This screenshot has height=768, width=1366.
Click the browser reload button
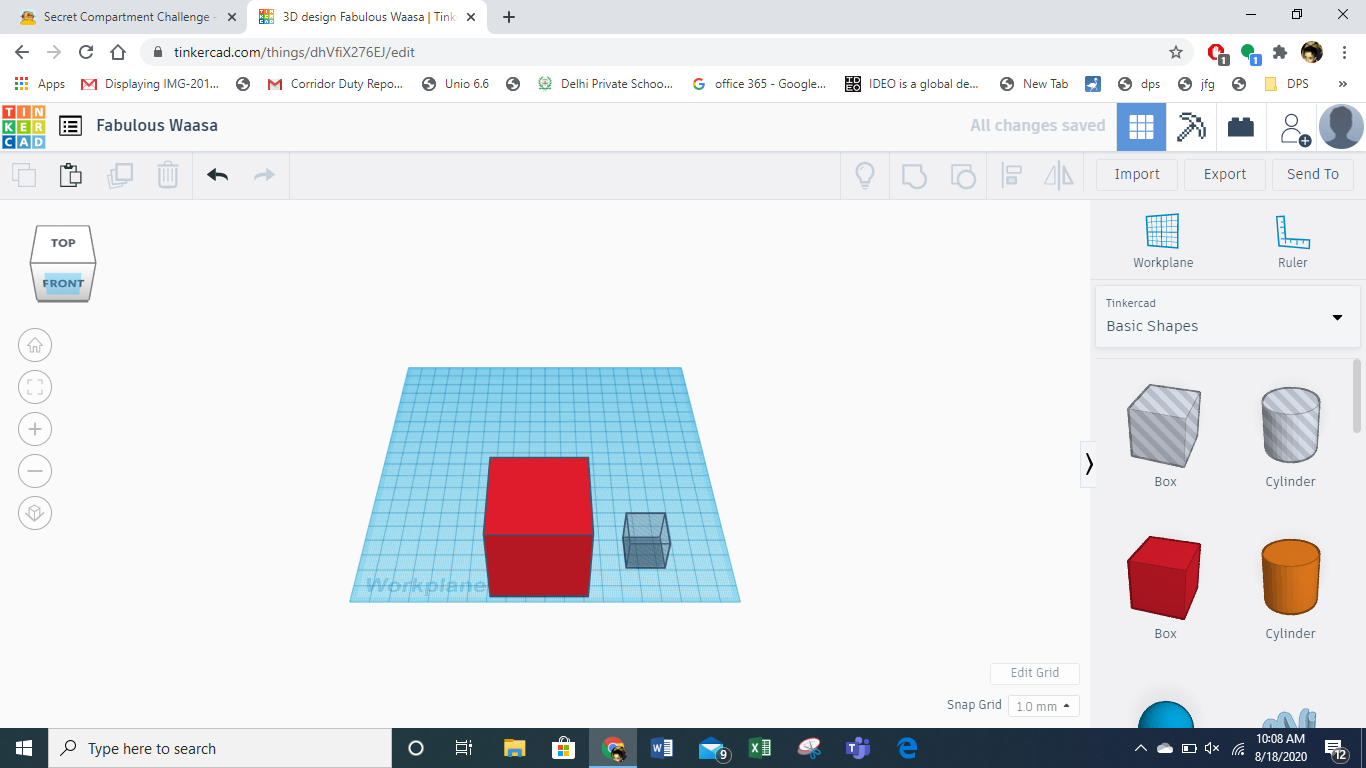(x=86, y=52)
